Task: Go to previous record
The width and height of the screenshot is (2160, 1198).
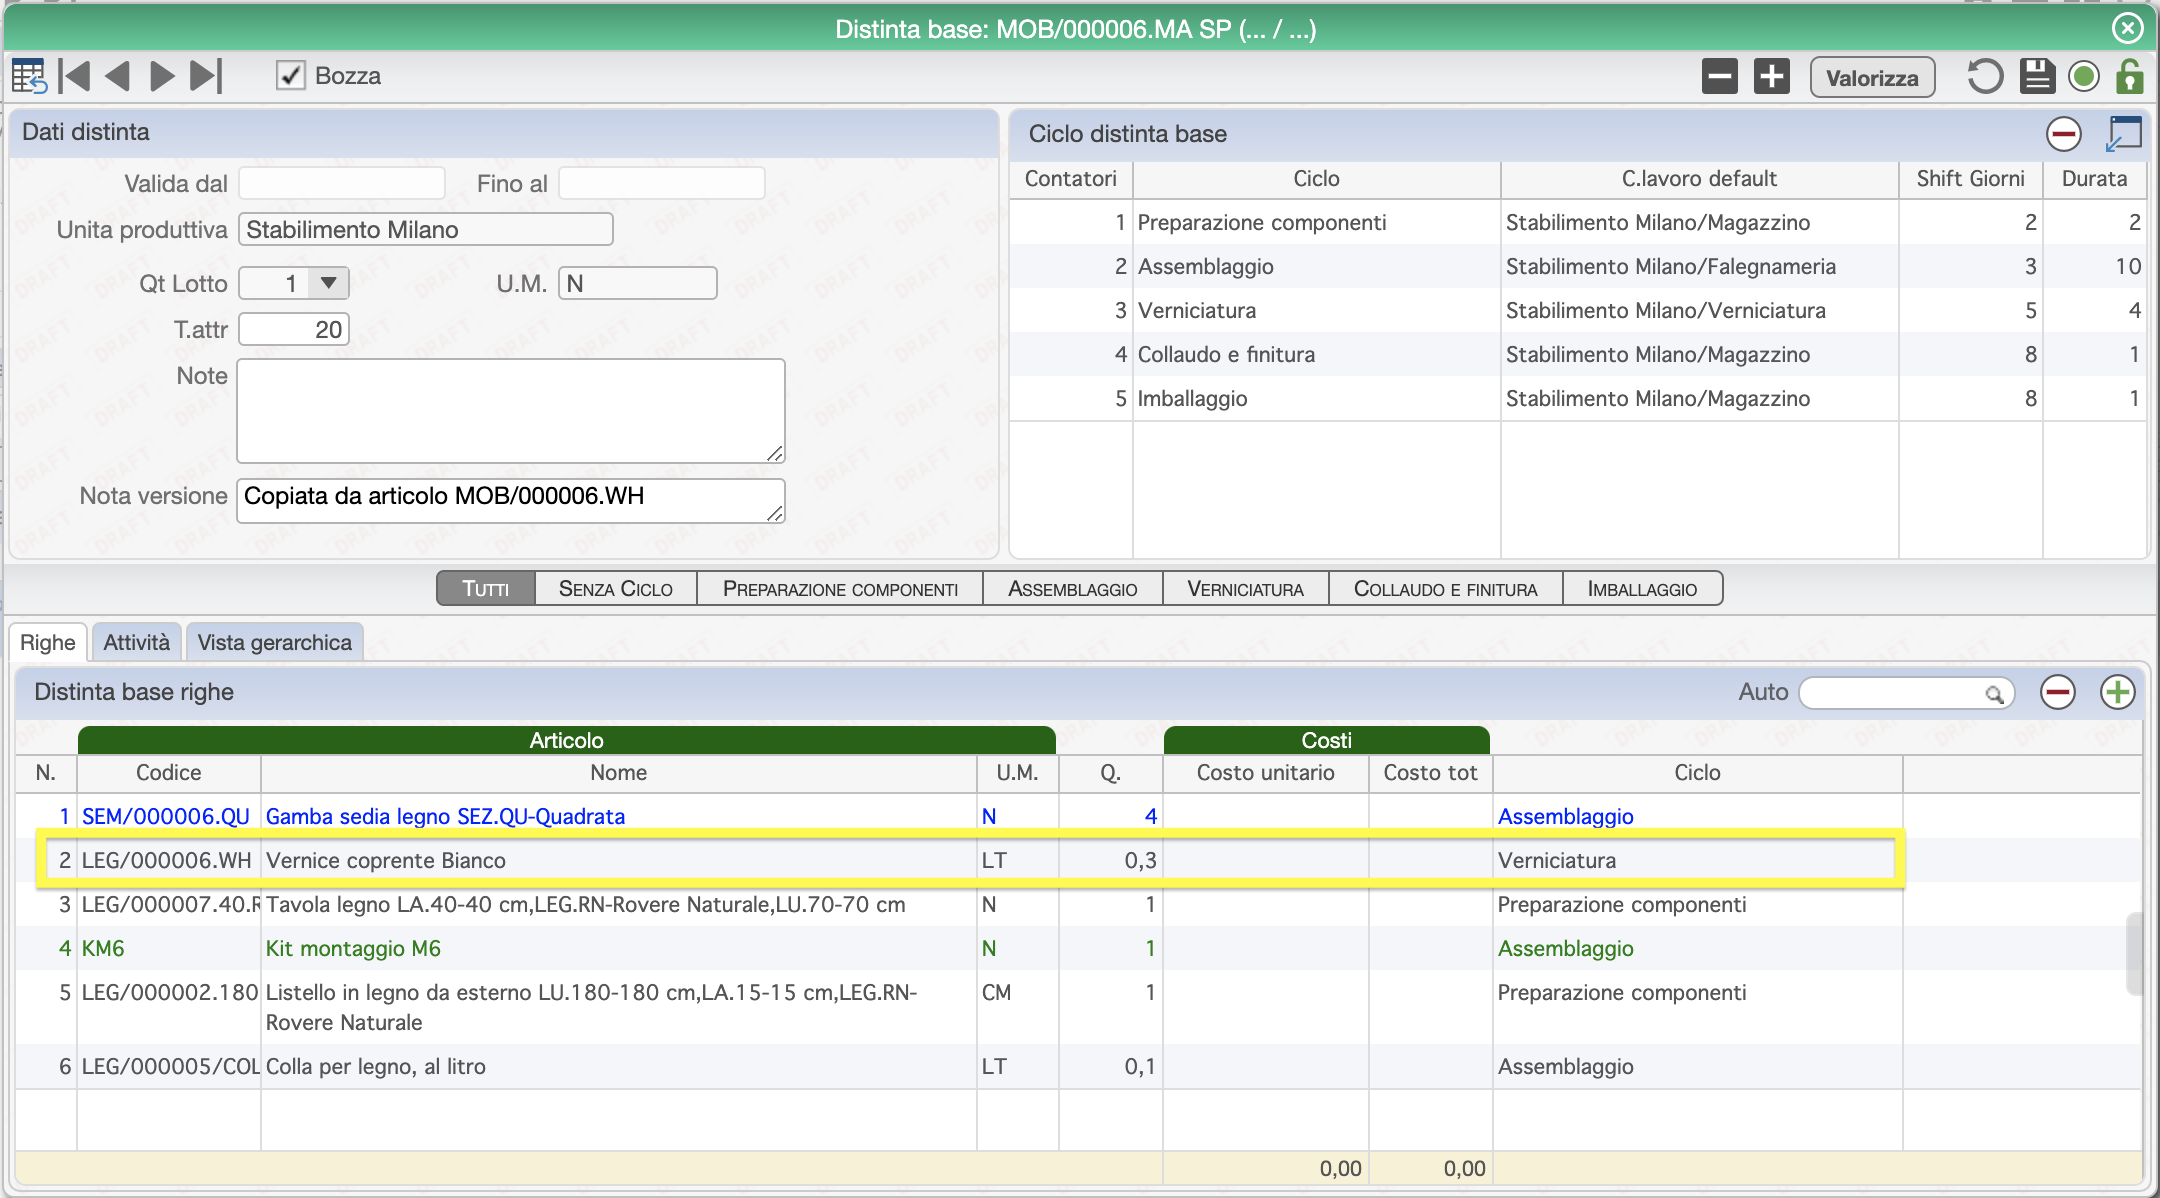Action: 118,76
